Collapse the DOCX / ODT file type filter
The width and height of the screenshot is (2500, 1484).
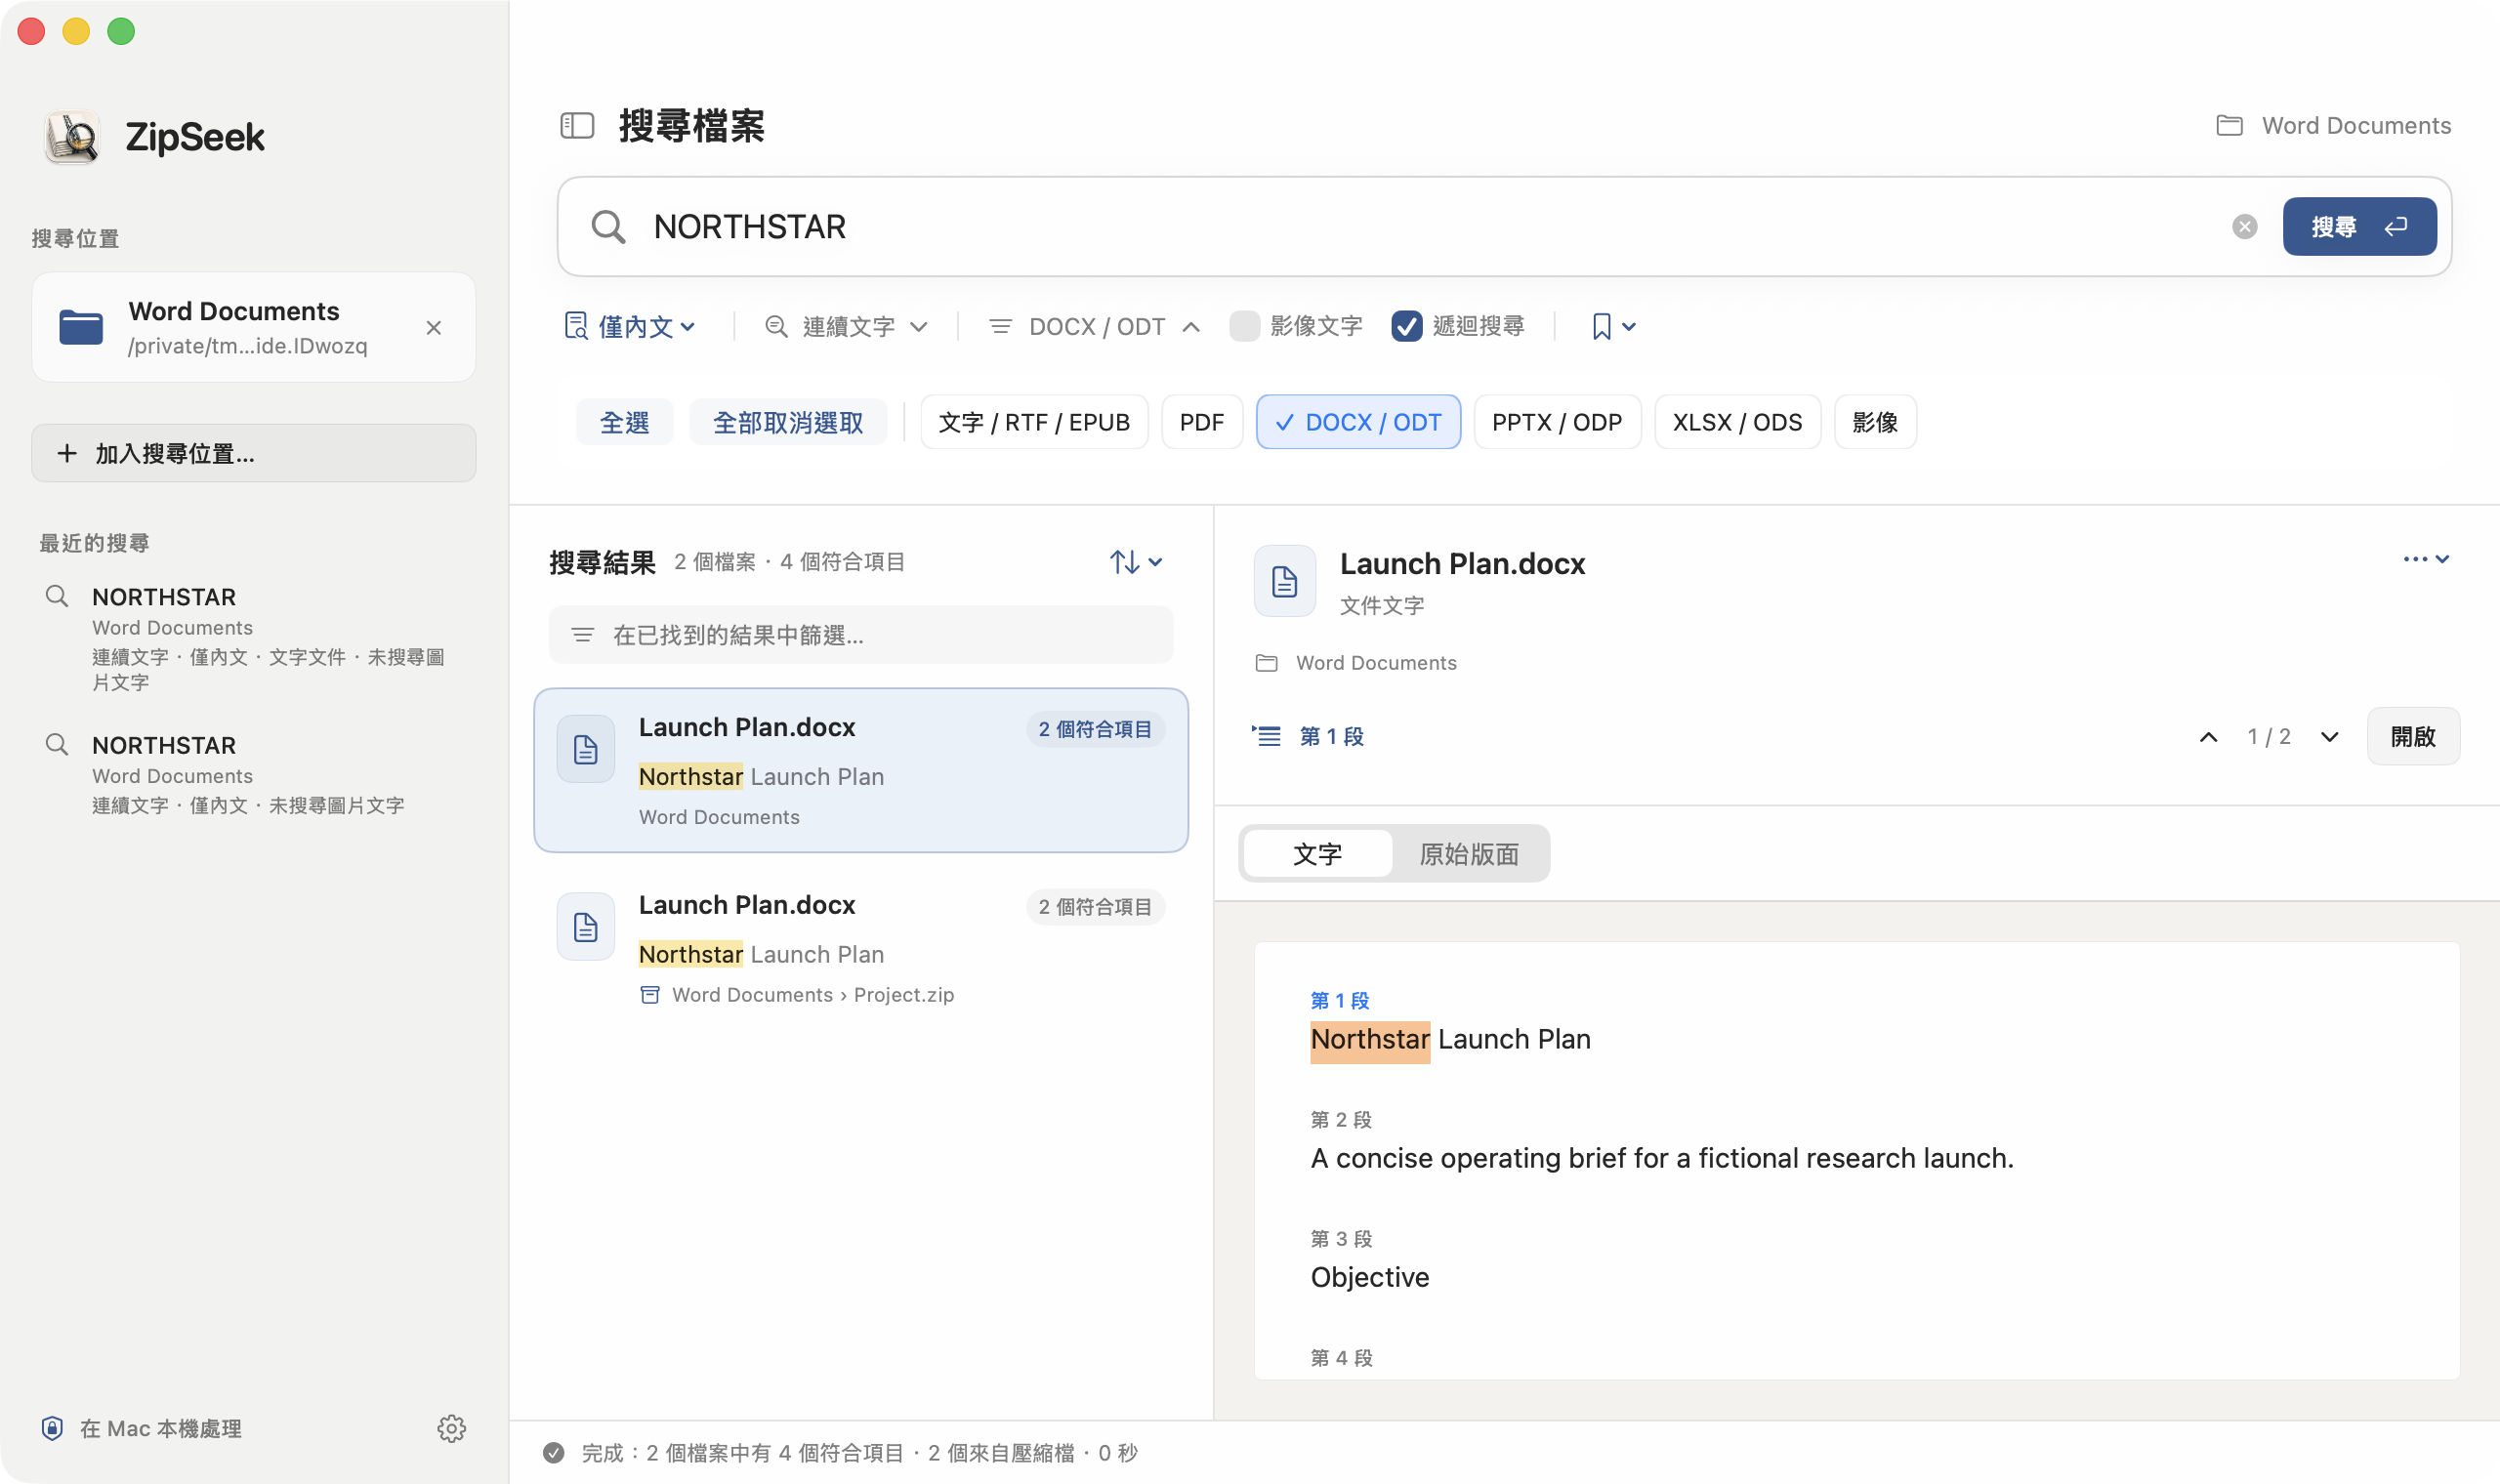tap(1093, 327)
